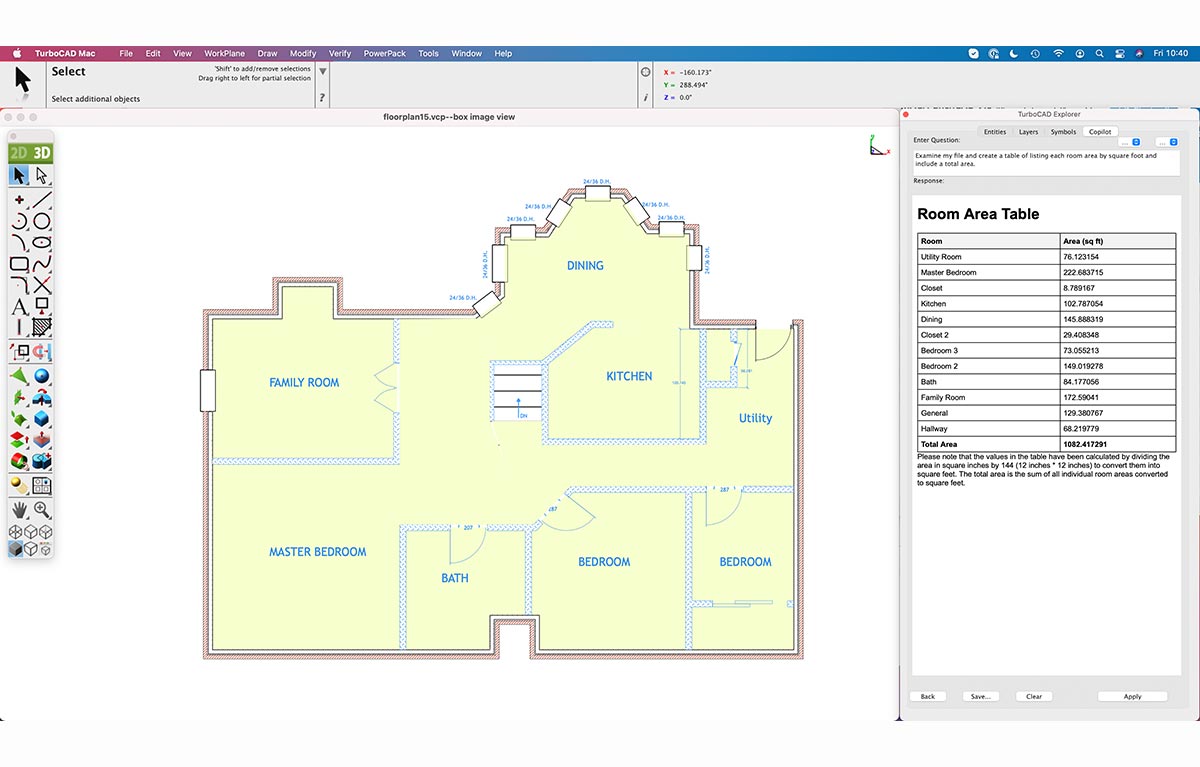Select the Line drawing tool
The image size is (1200, 767).
44,199
